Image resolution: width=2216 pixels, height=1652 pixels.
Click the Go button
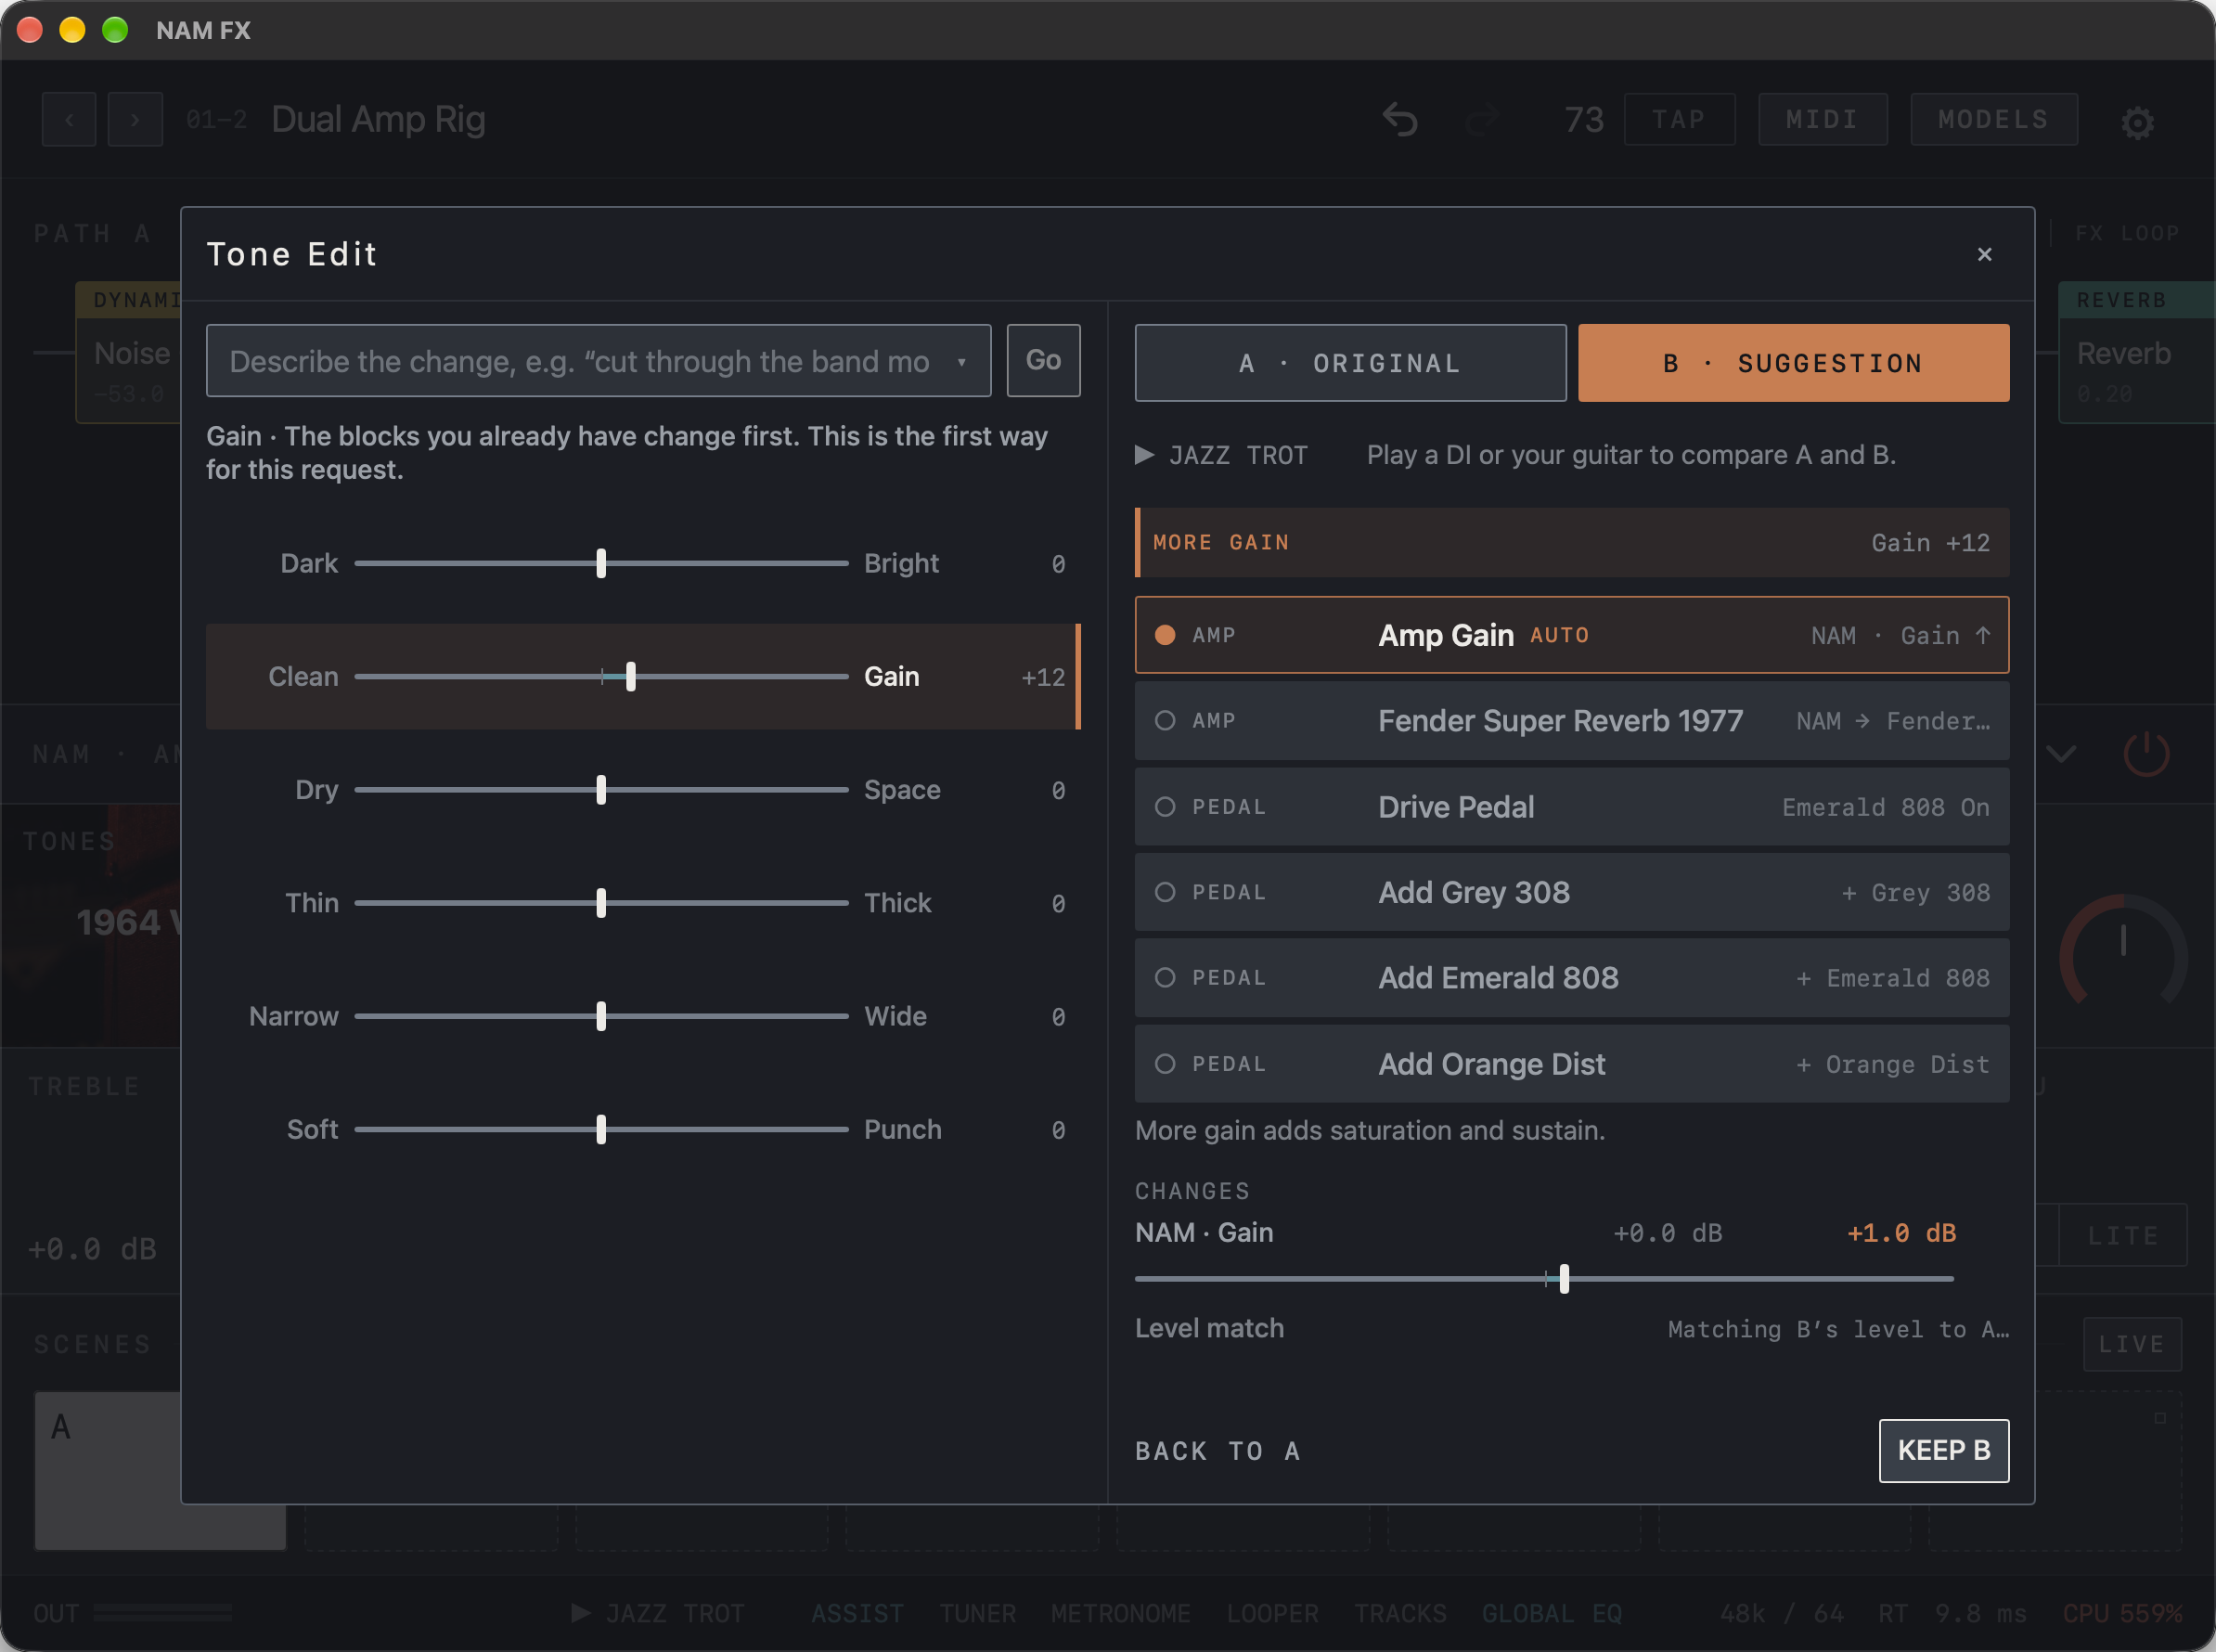coord(1043,360)
